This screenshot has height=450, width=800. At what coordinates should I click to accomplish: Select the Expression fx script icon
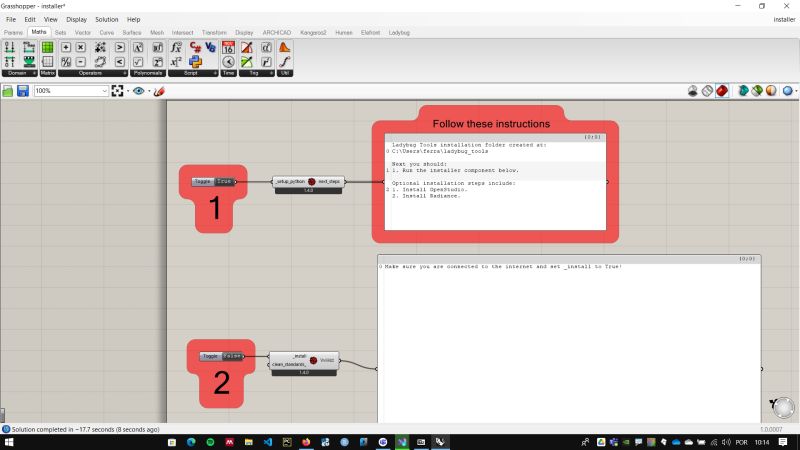pos(176,47)
